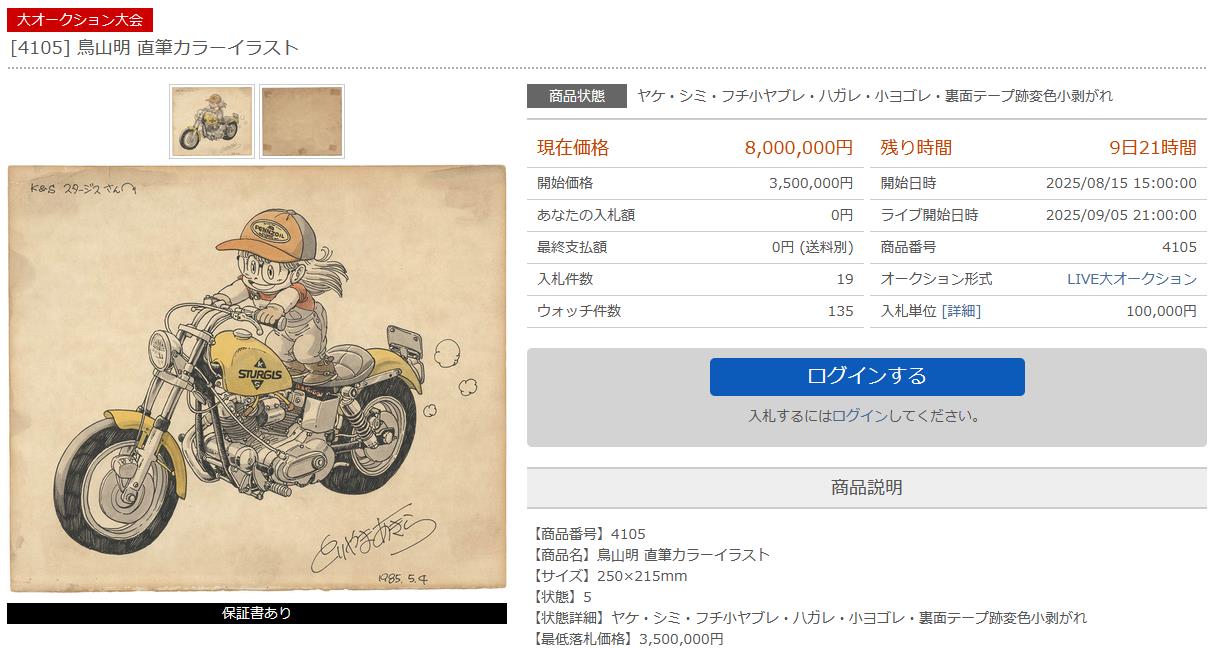Follow the ログイン link in the bidding notice
Image resolution: width=1209 pixels, height=648 pixels.
pos(859,416)
